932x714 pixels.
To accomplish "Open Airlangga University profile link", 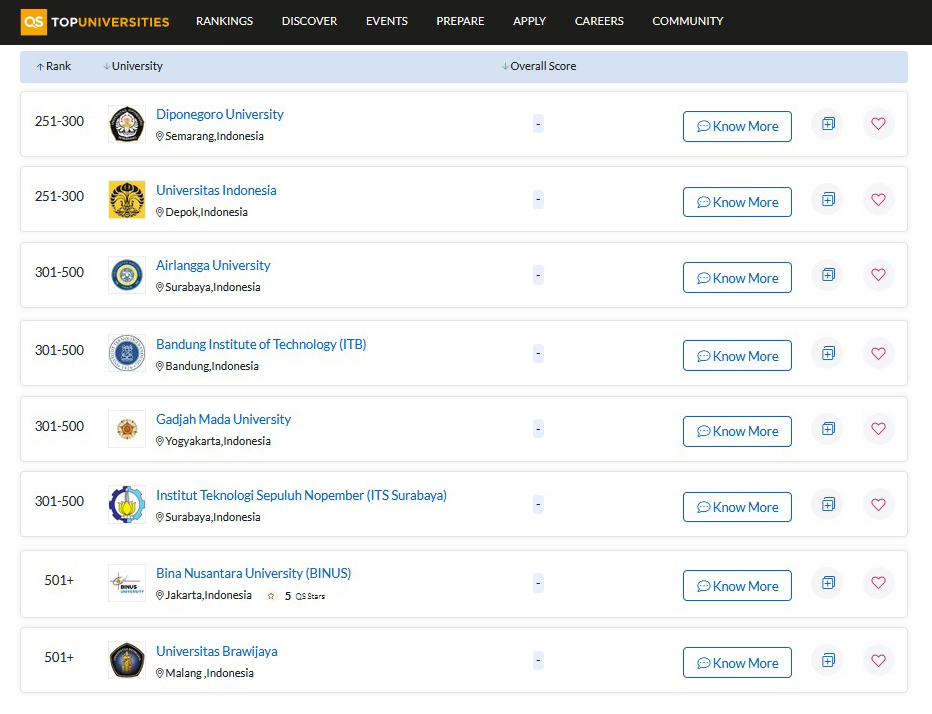I will click(213, 266).
